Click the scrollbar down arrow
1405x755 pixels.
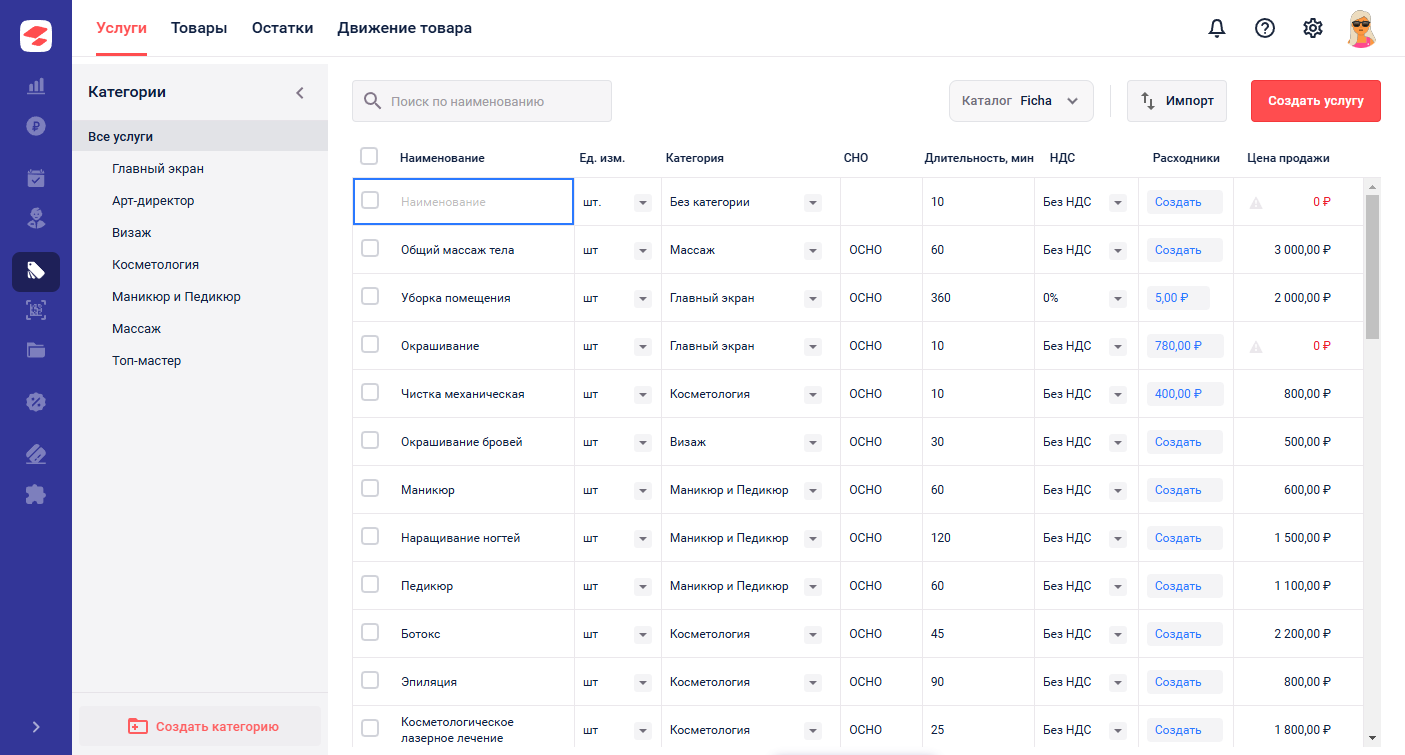tap(1372, 738)
